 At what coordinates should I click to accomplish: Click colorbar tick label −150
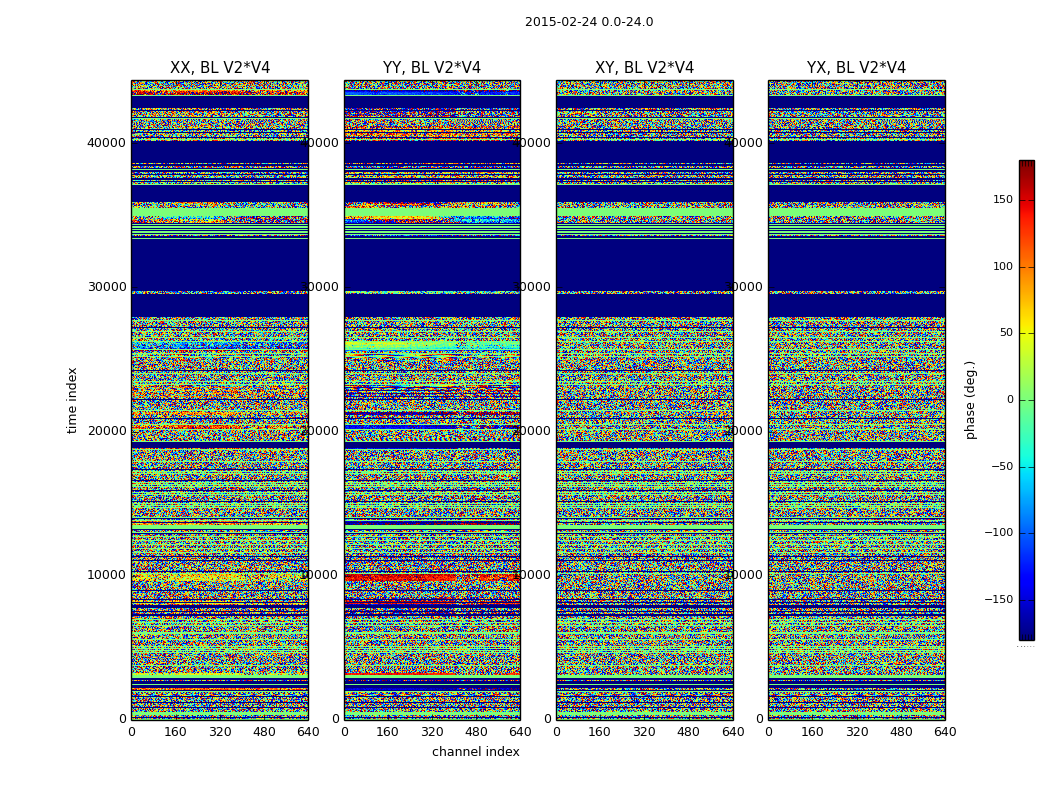click(998, 599)
